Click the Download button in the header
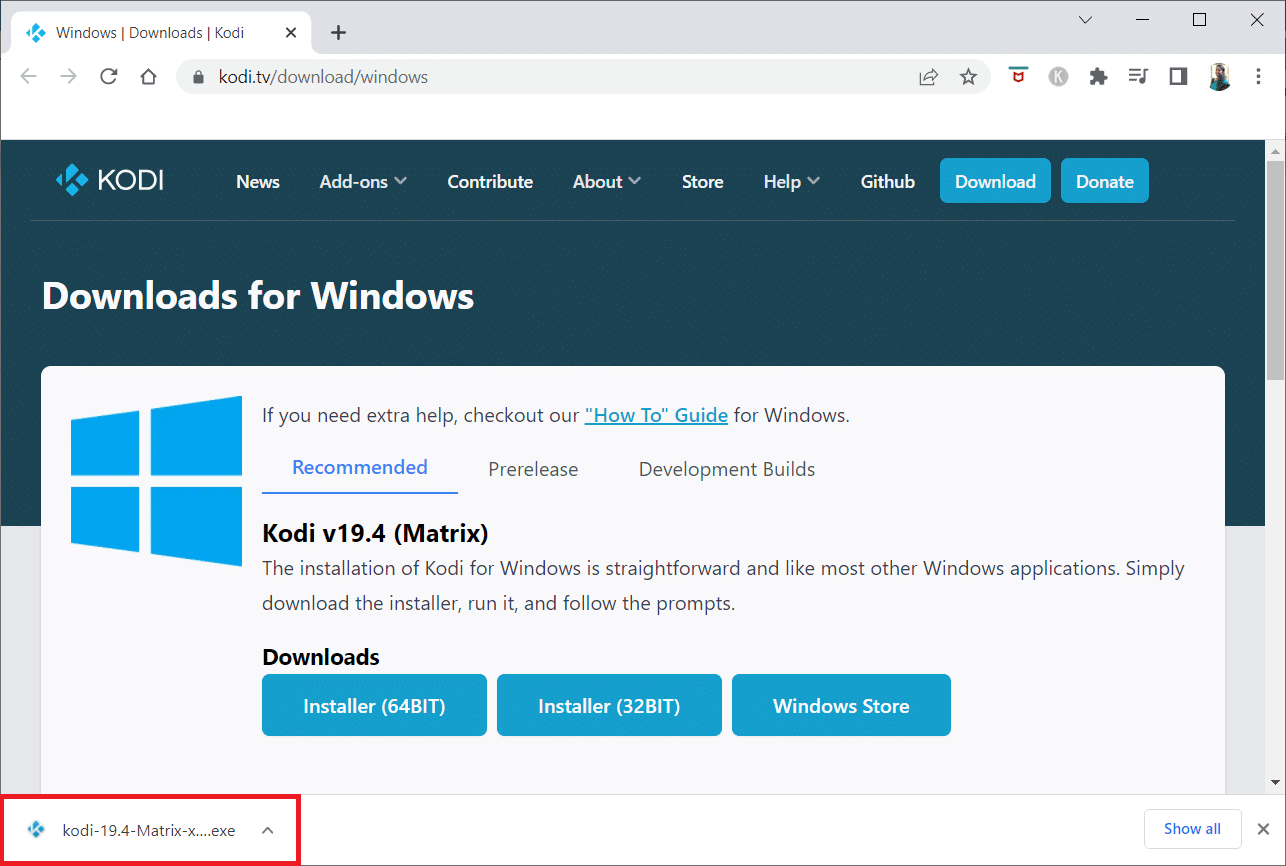Screen dimensions: 1286x866 995,181
